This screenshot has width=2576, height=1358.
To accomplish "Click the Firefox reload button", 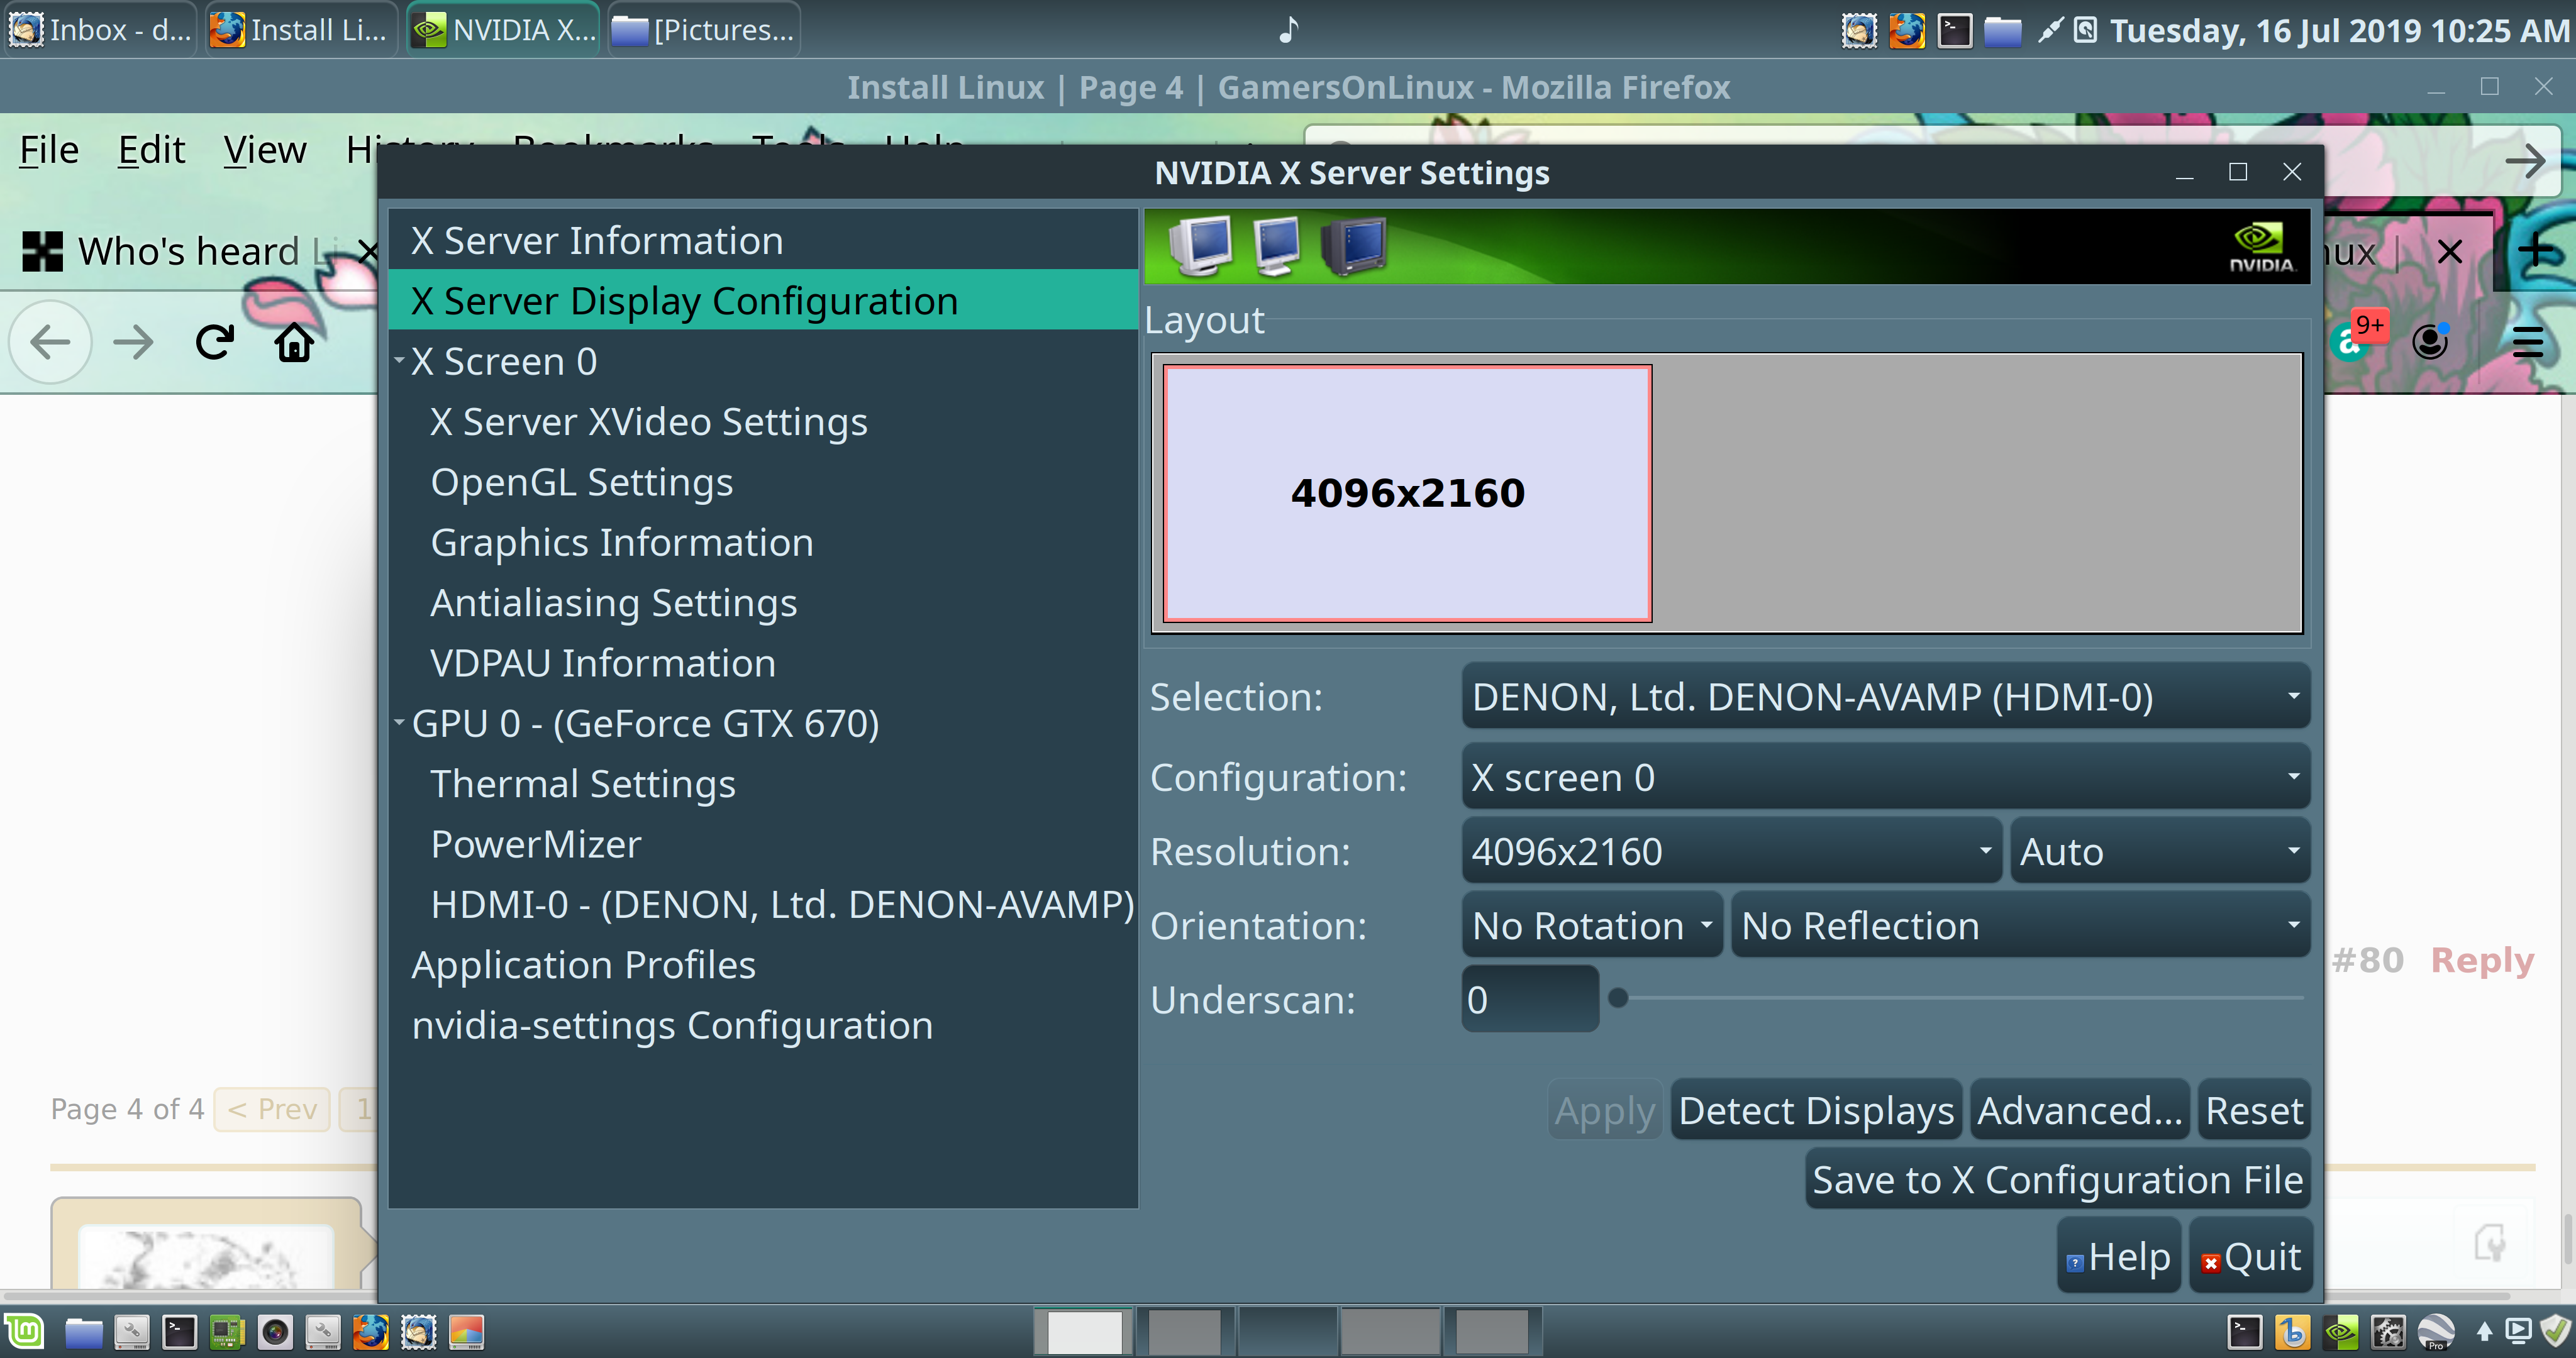I will coord(214,343).
